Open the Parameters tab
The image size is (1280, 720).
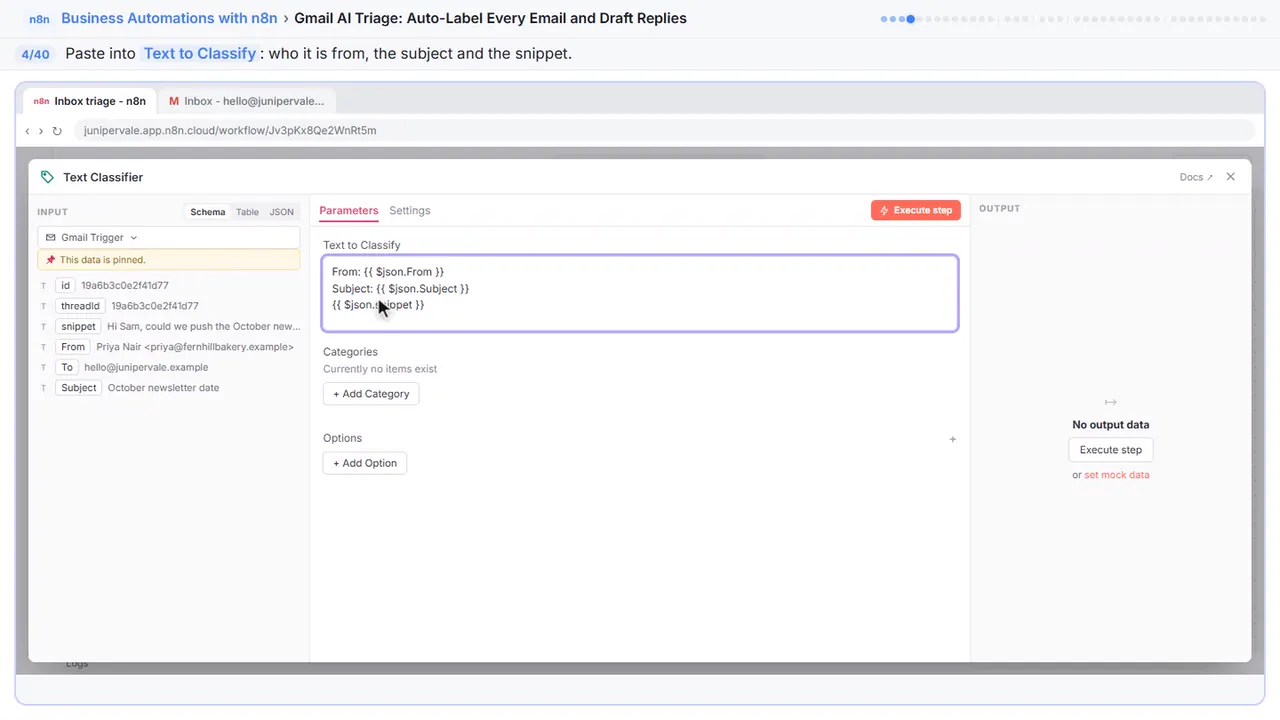tap(349, 211)
